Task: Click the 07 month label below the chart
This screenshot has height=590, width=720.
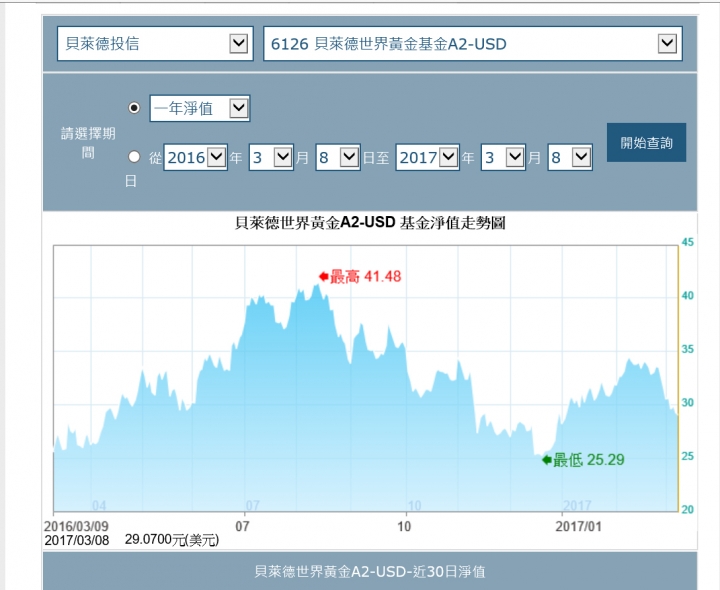Action: pyautogui.click(x=242, y=525)
